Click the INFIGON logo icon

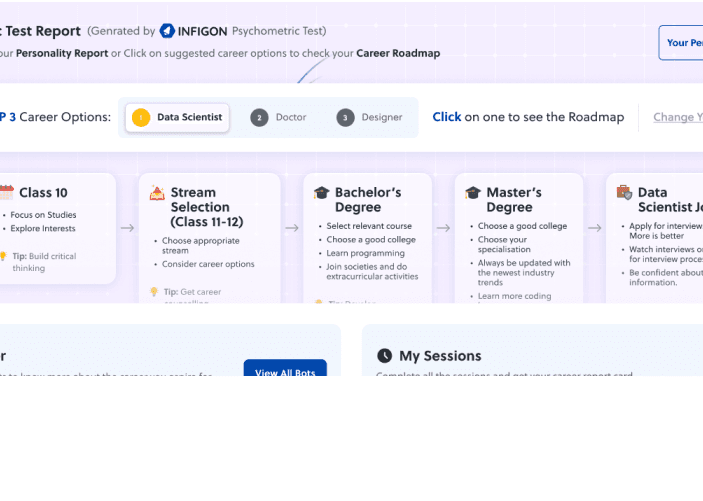[167, 30]
